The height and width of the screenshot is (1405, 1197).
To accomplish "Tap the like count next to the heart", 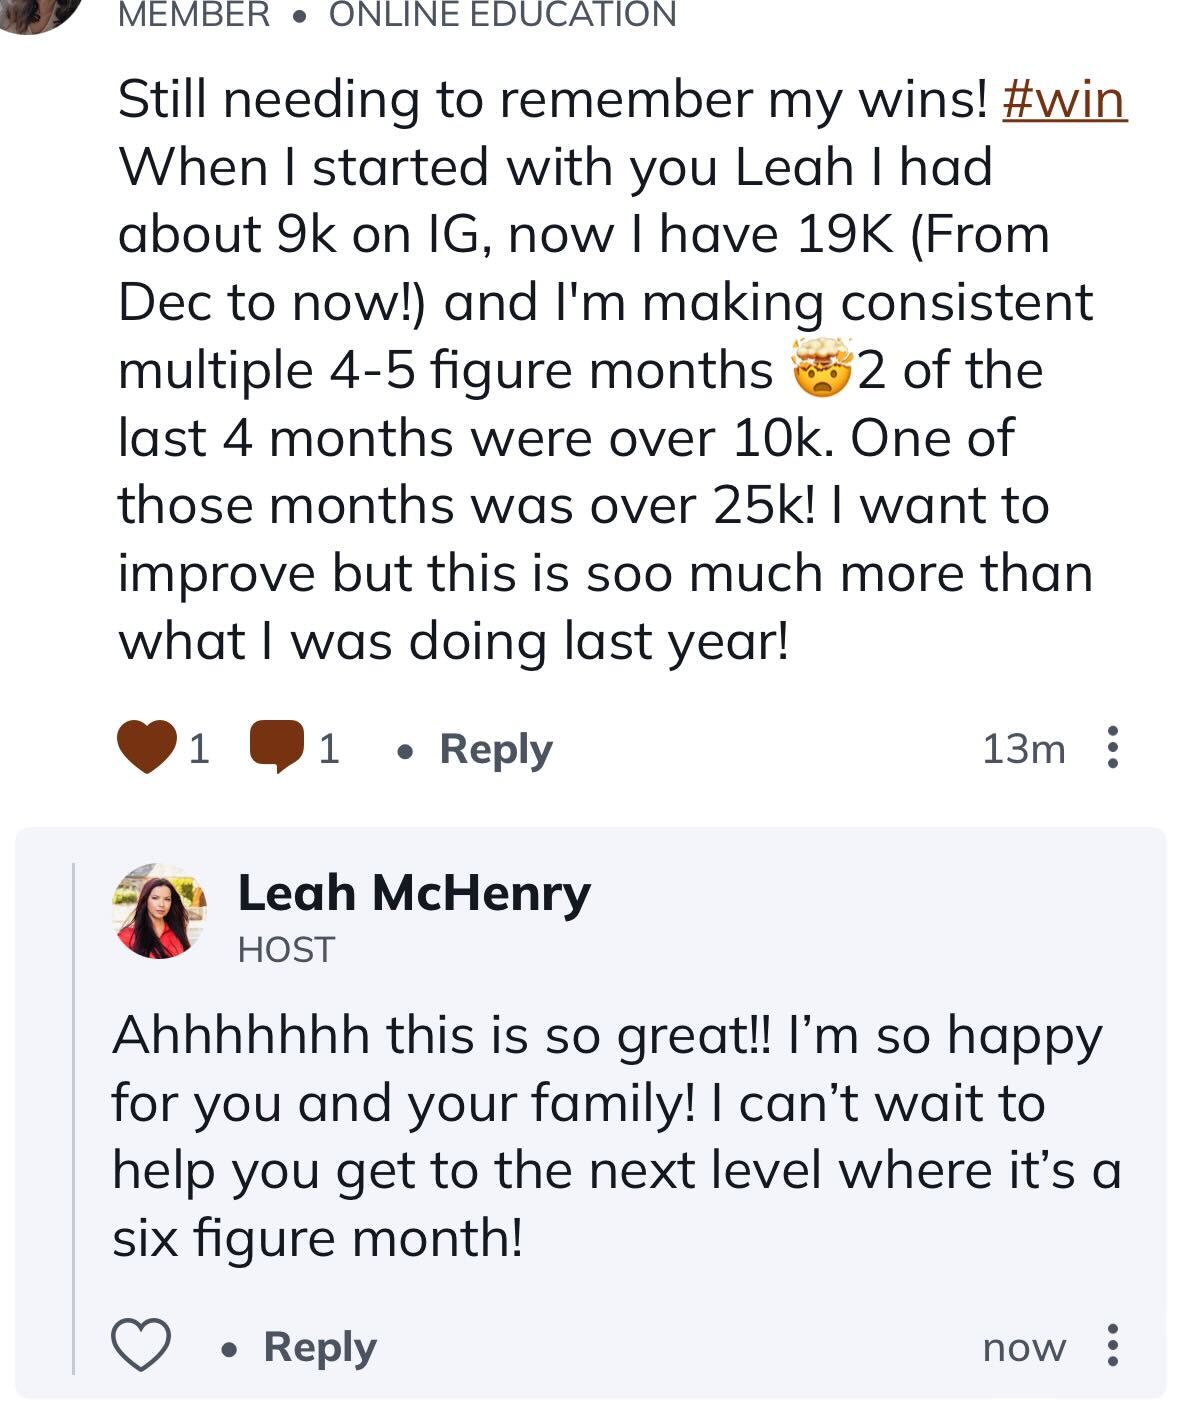I will point(199,749).
